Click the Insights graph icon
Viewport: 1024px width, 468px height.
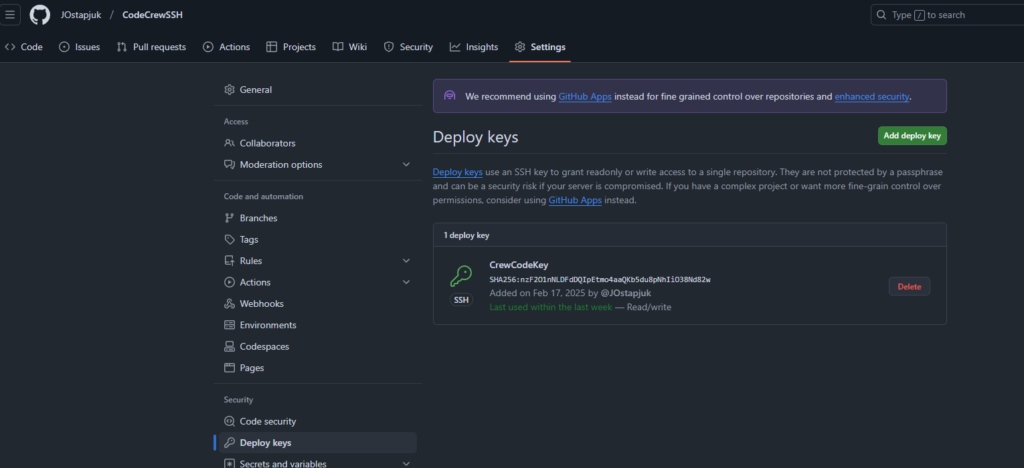pos(455,47)
